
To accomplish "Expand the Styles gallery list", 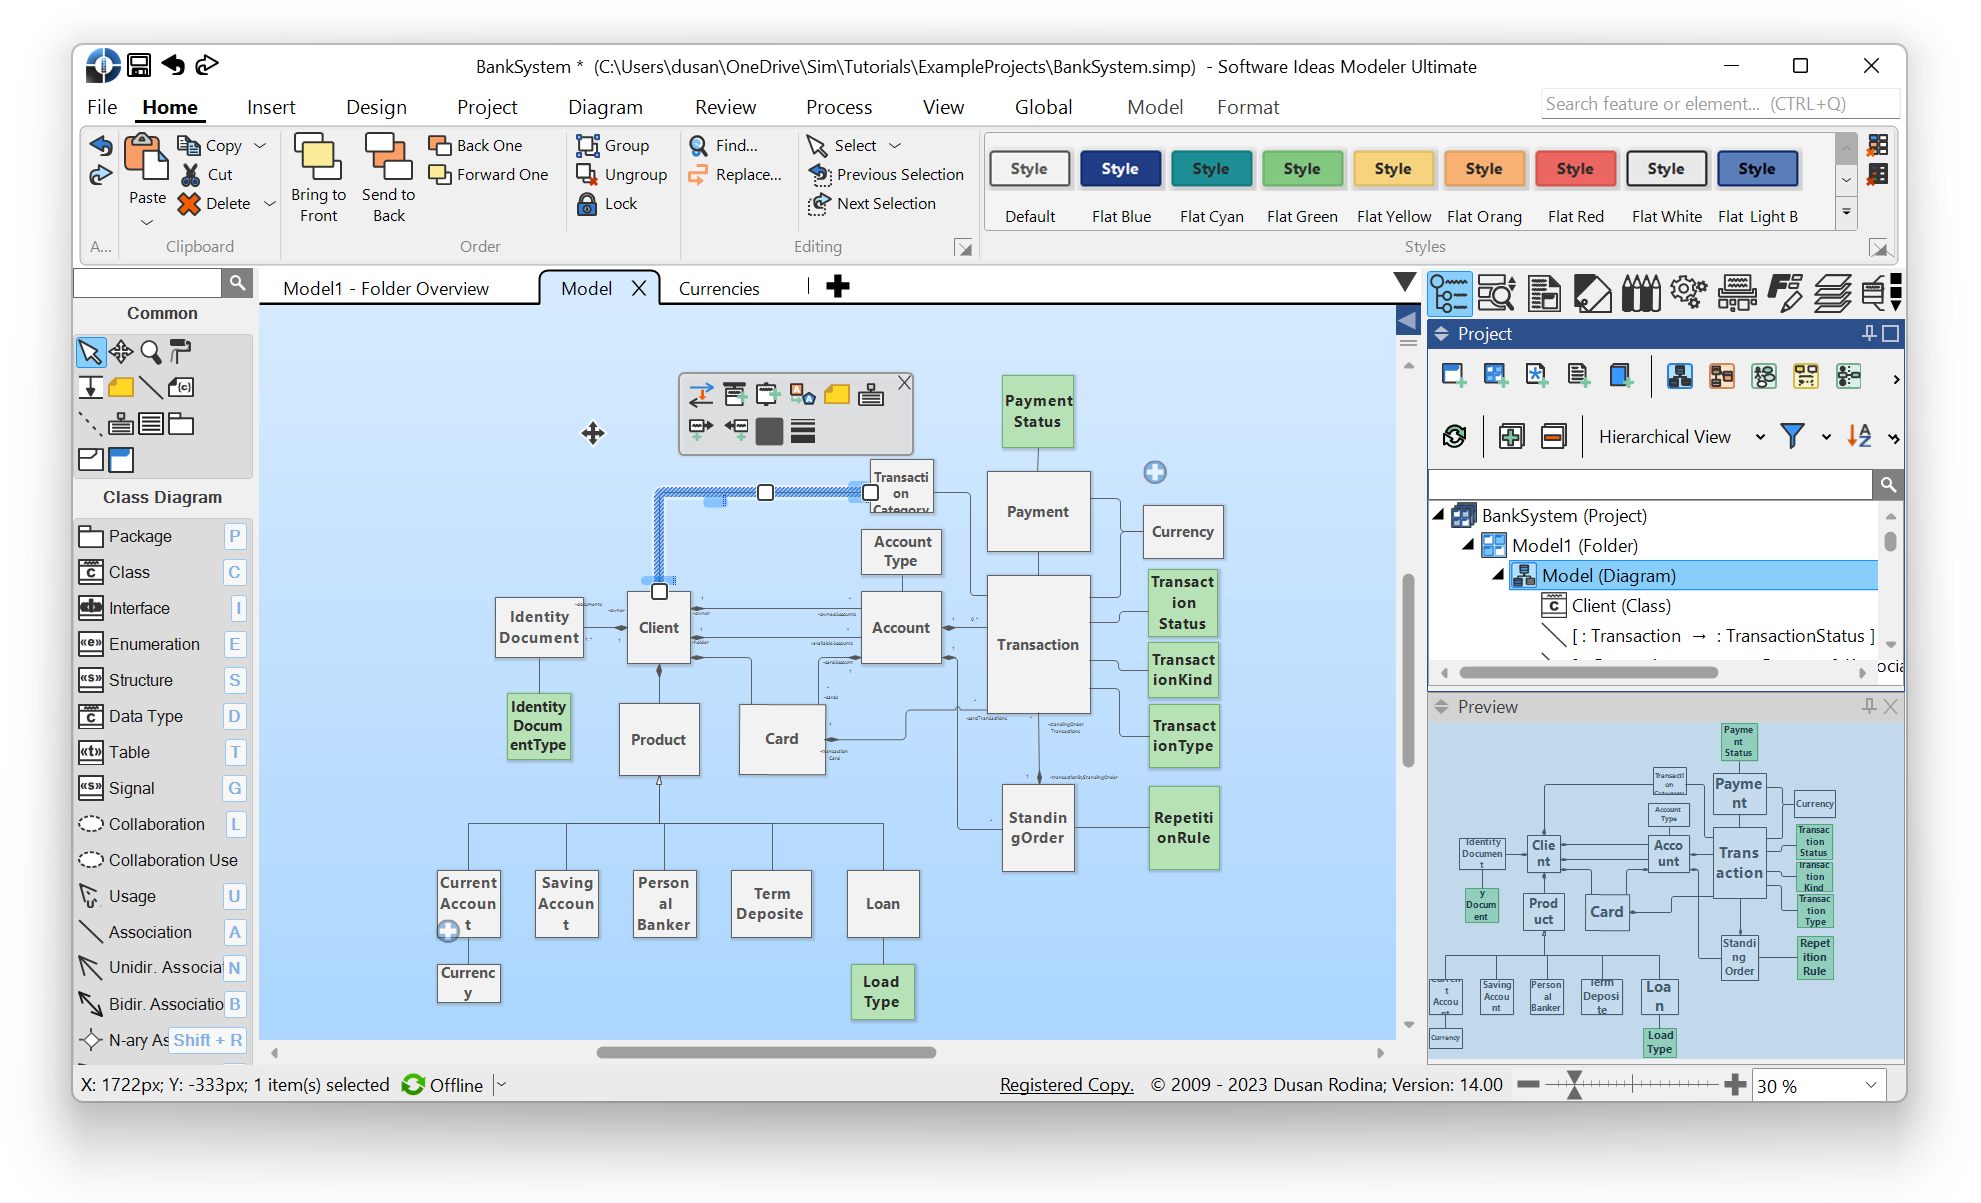I will point(1846,212).
